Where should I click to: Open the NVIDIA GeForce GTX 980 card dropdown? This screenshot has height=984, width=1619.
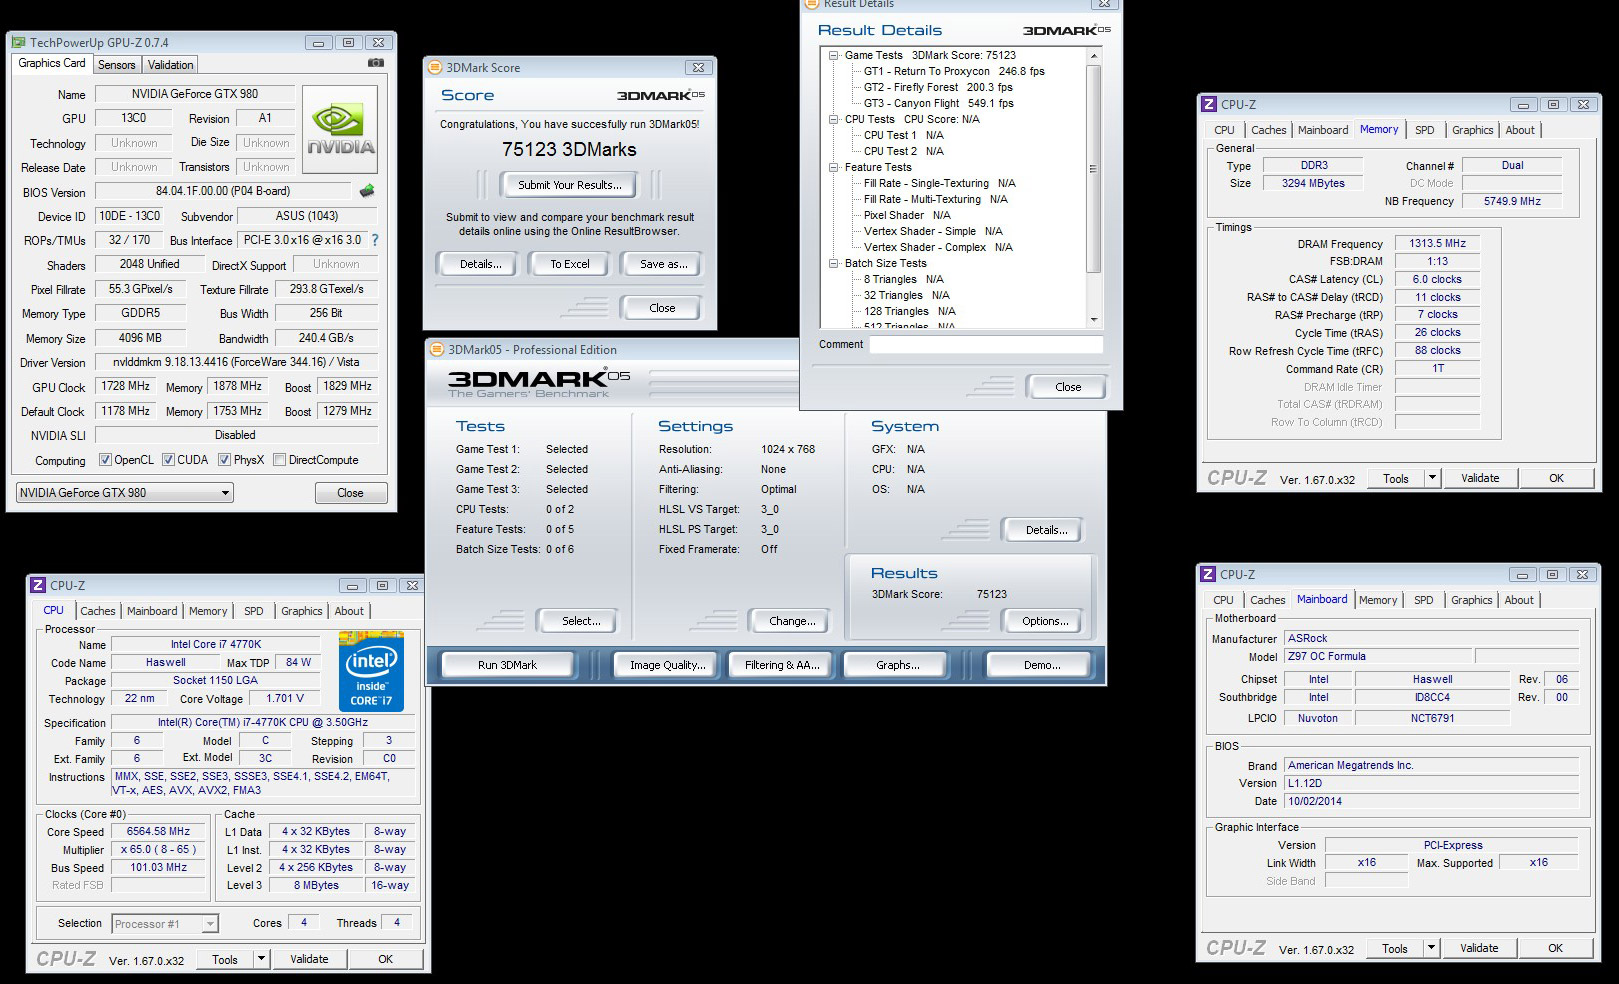pyautogui.click(x=125, y=492)
